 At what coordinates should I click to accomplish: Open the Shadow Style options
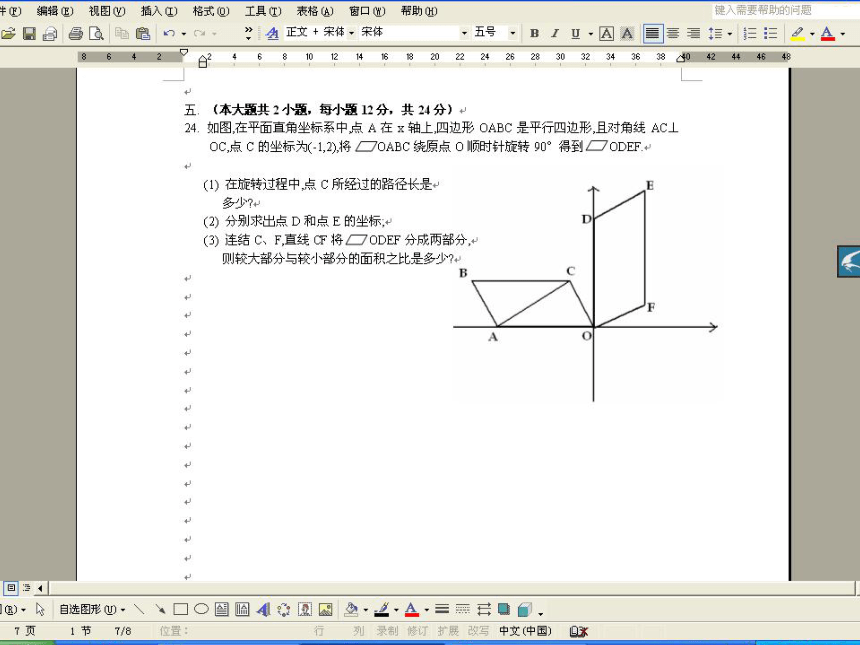pyautogui.click(x=504, y=609)
